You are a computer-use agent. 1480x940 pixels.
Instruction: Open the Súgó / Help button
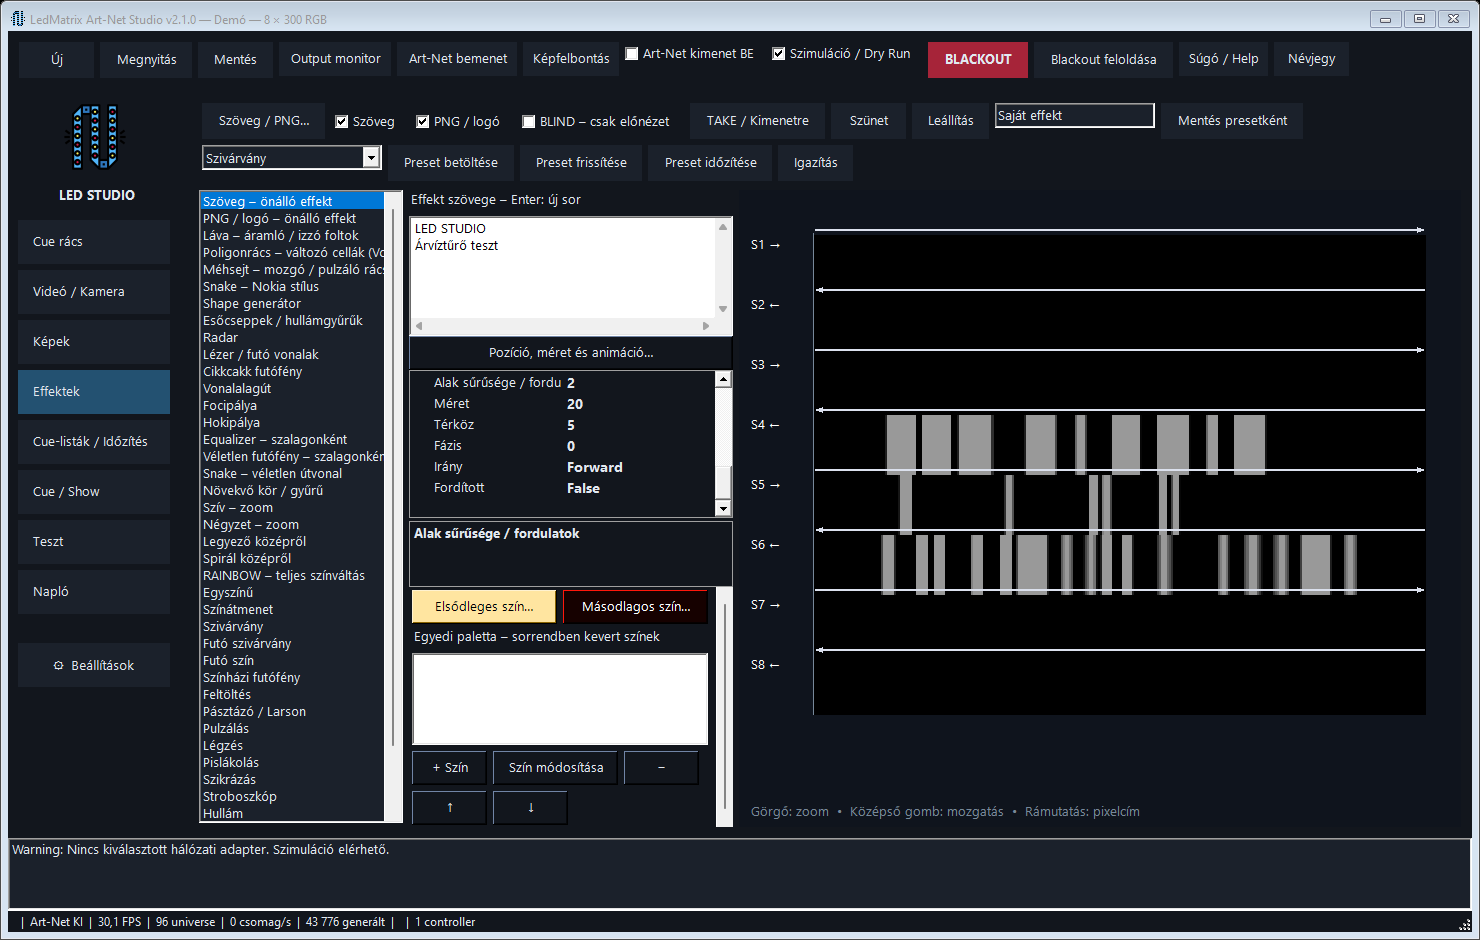[x=1224, y=59]
